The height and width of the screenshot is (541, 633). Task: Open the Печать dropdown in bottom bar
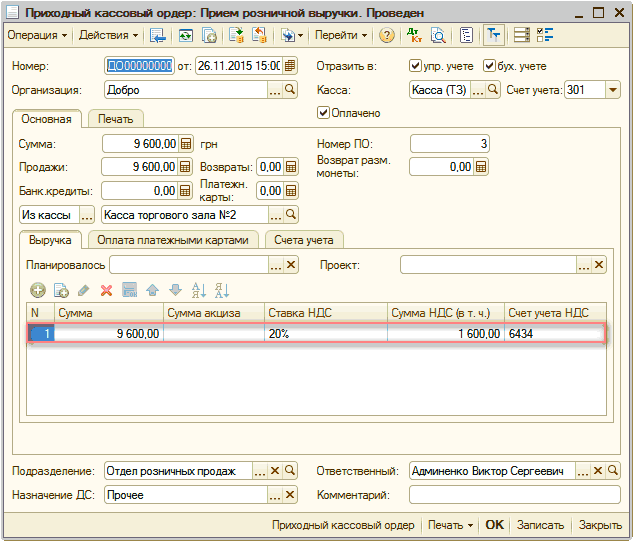[450, 525]
